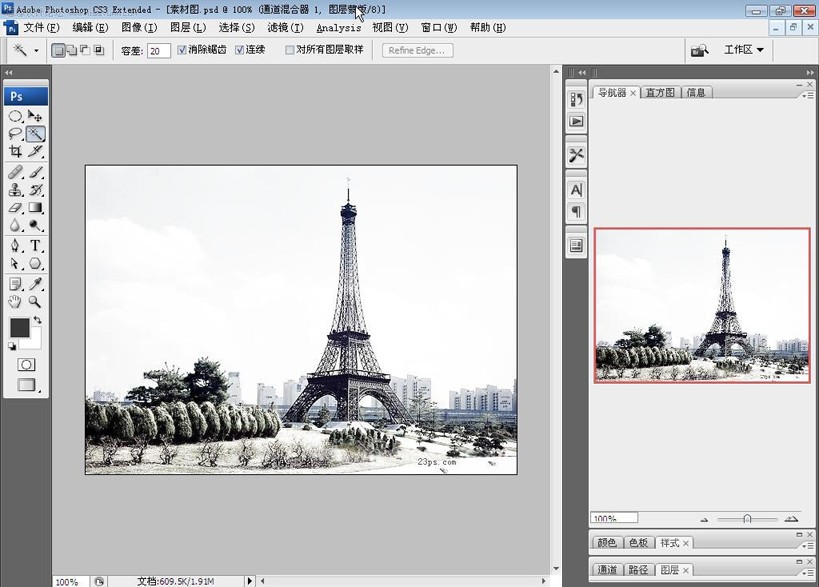
Task: Switch to the 直方图 tab
Action: tap(660, 92)
